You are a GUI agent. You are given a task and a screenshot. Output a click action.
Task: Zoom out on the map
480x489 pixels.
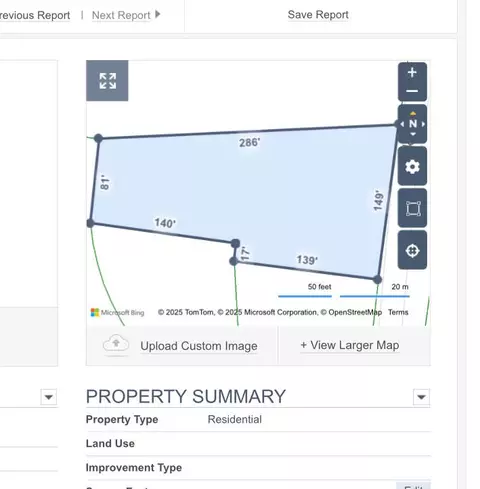412,91
